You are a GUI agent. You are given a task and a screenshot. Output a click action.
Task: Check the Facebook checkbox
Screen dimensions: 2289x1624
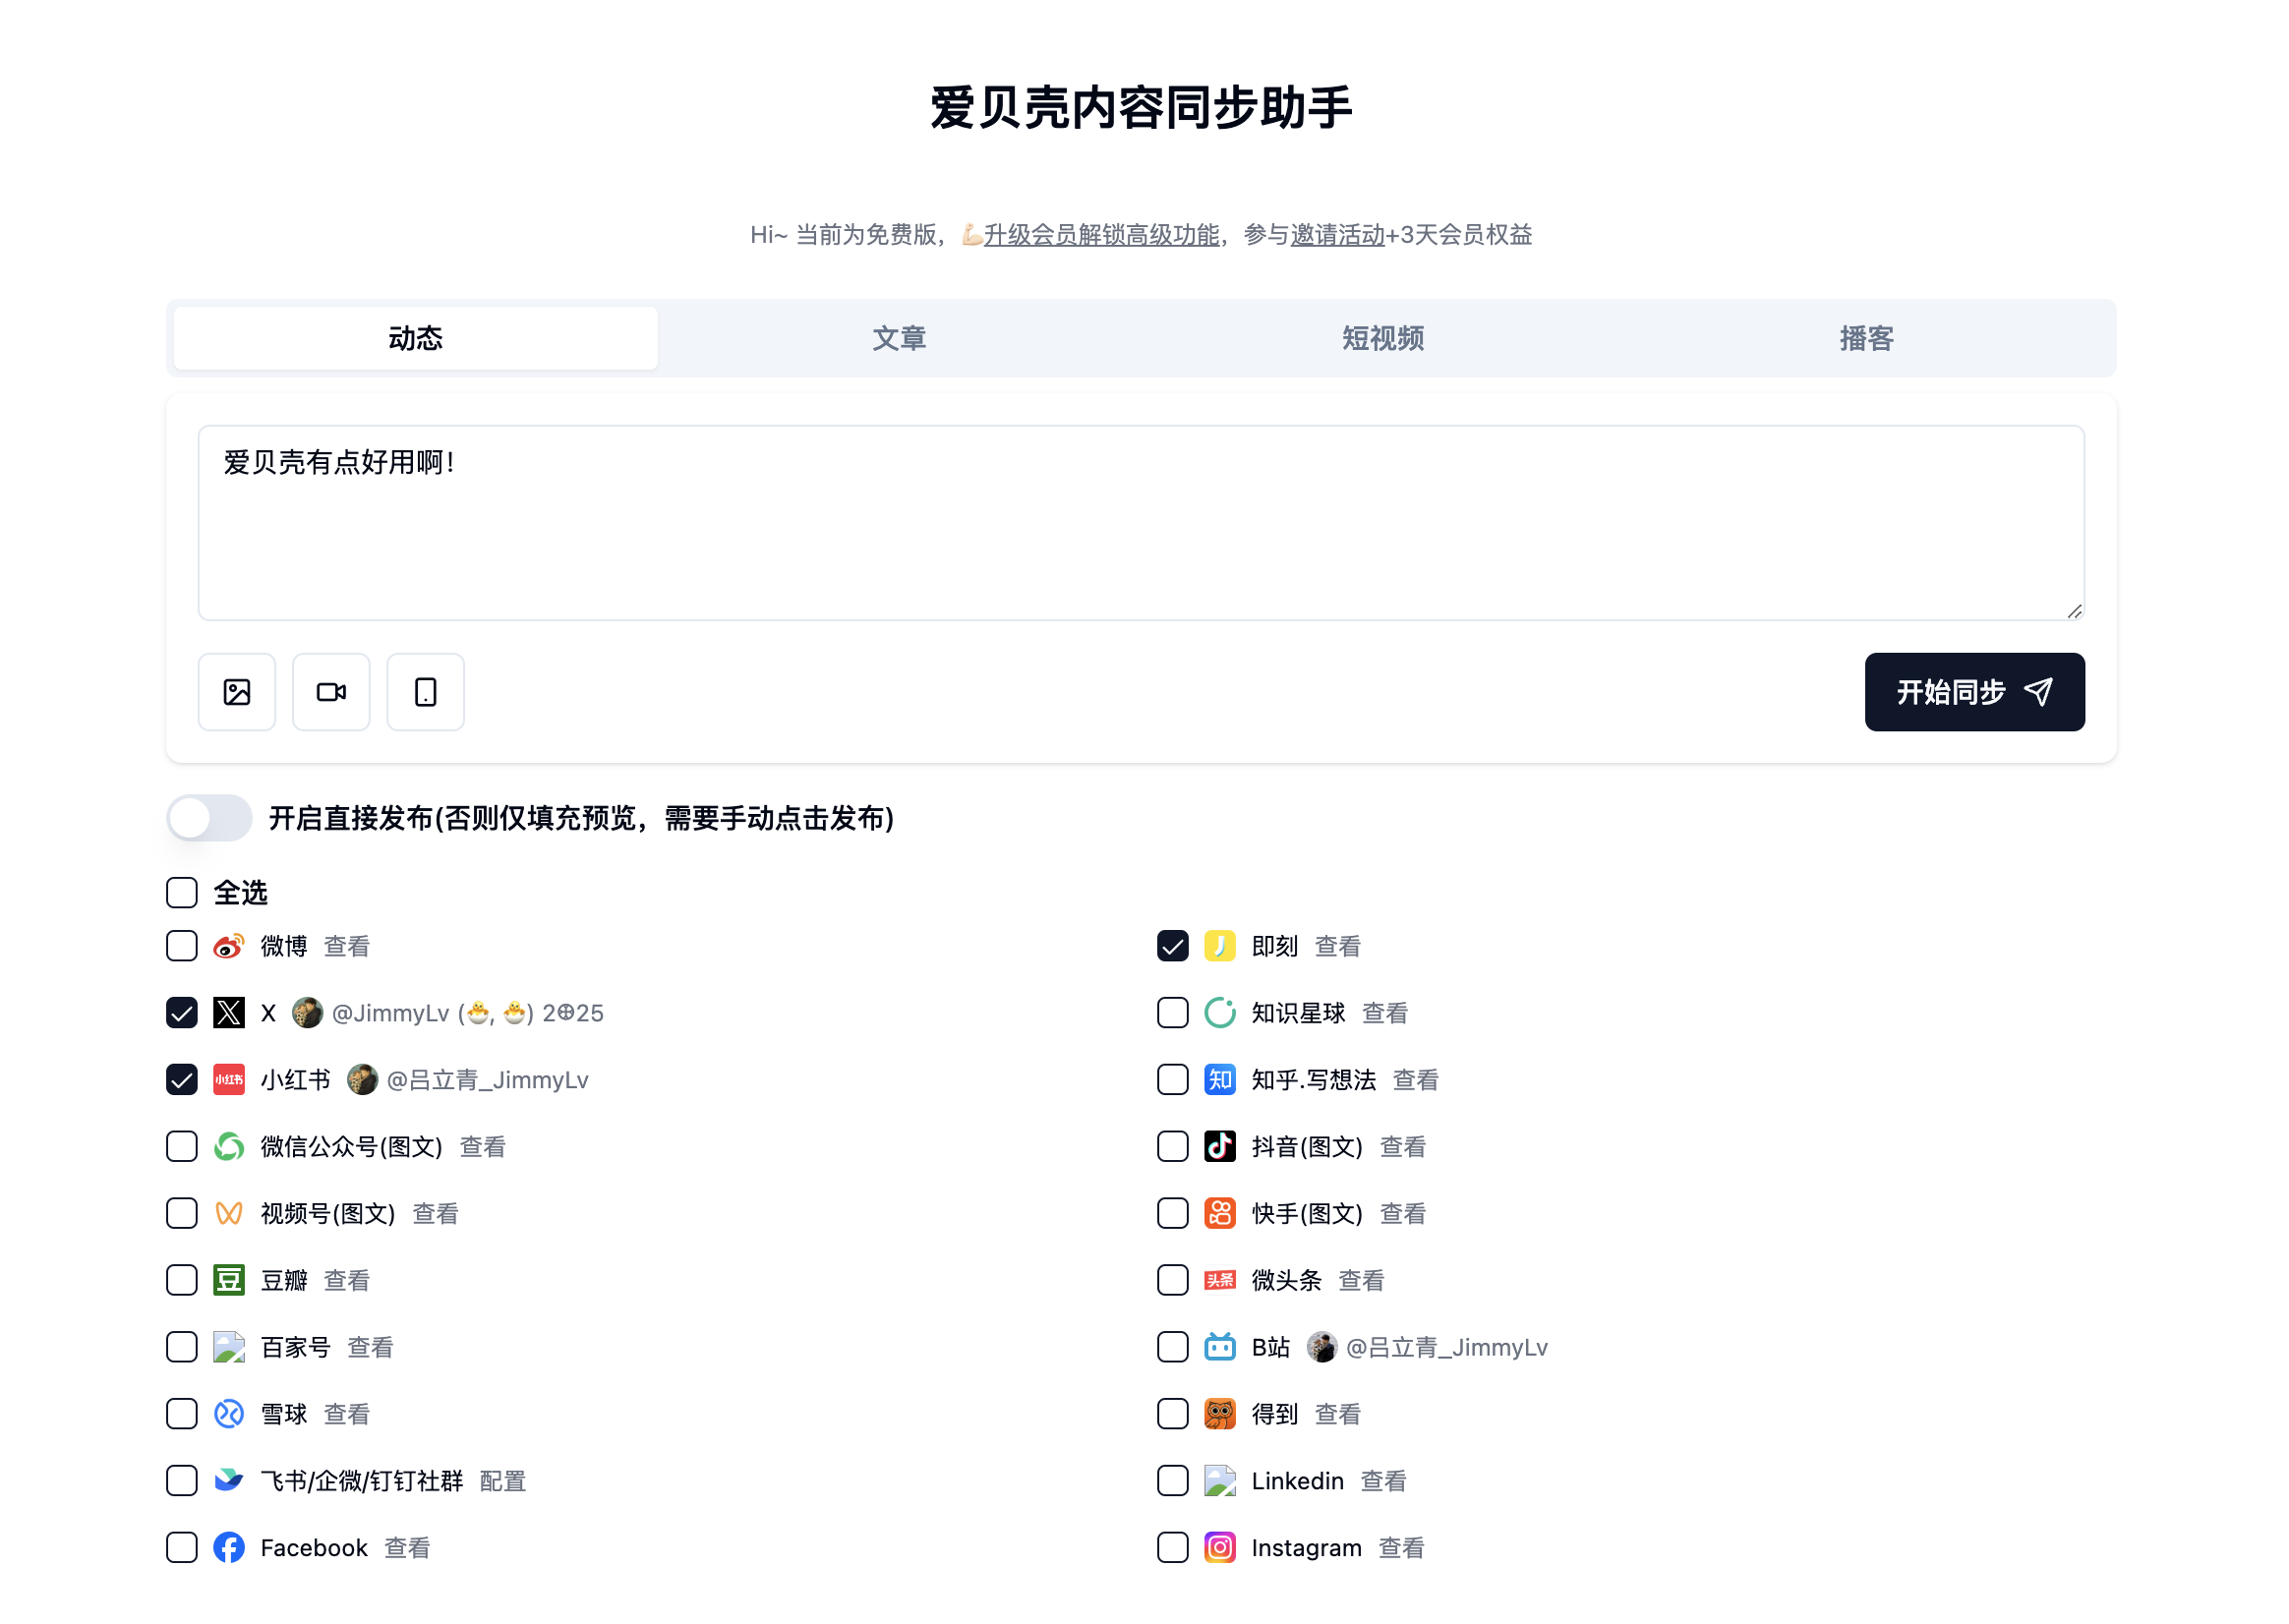(x=182, y=1549)
